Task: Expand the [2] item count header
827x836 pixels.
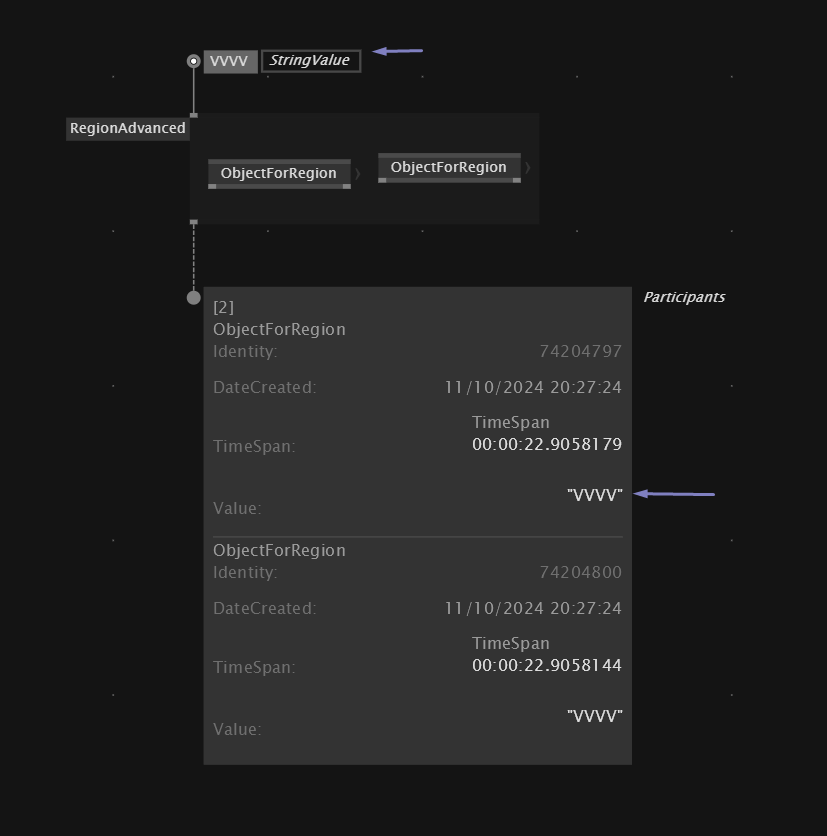Action: coord(223,308)
